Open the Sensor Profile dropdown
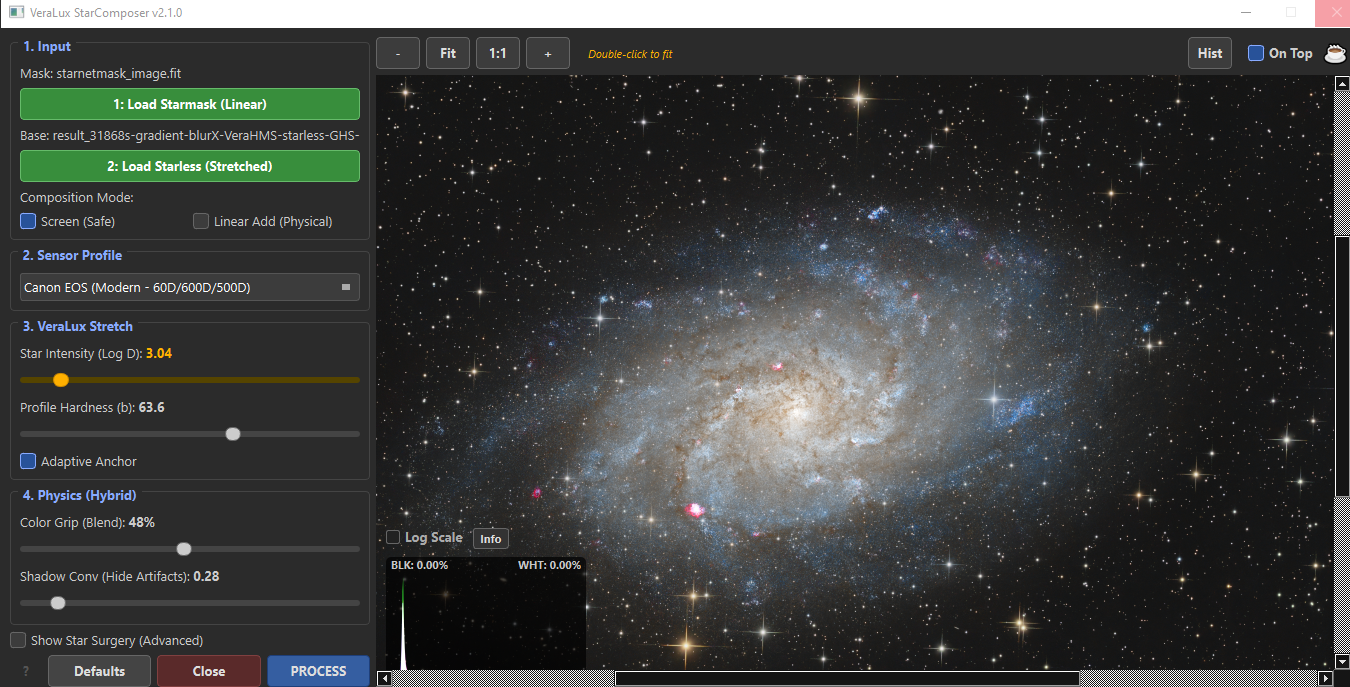This screenshot has height=687, width=1350. tap(190, 287)
